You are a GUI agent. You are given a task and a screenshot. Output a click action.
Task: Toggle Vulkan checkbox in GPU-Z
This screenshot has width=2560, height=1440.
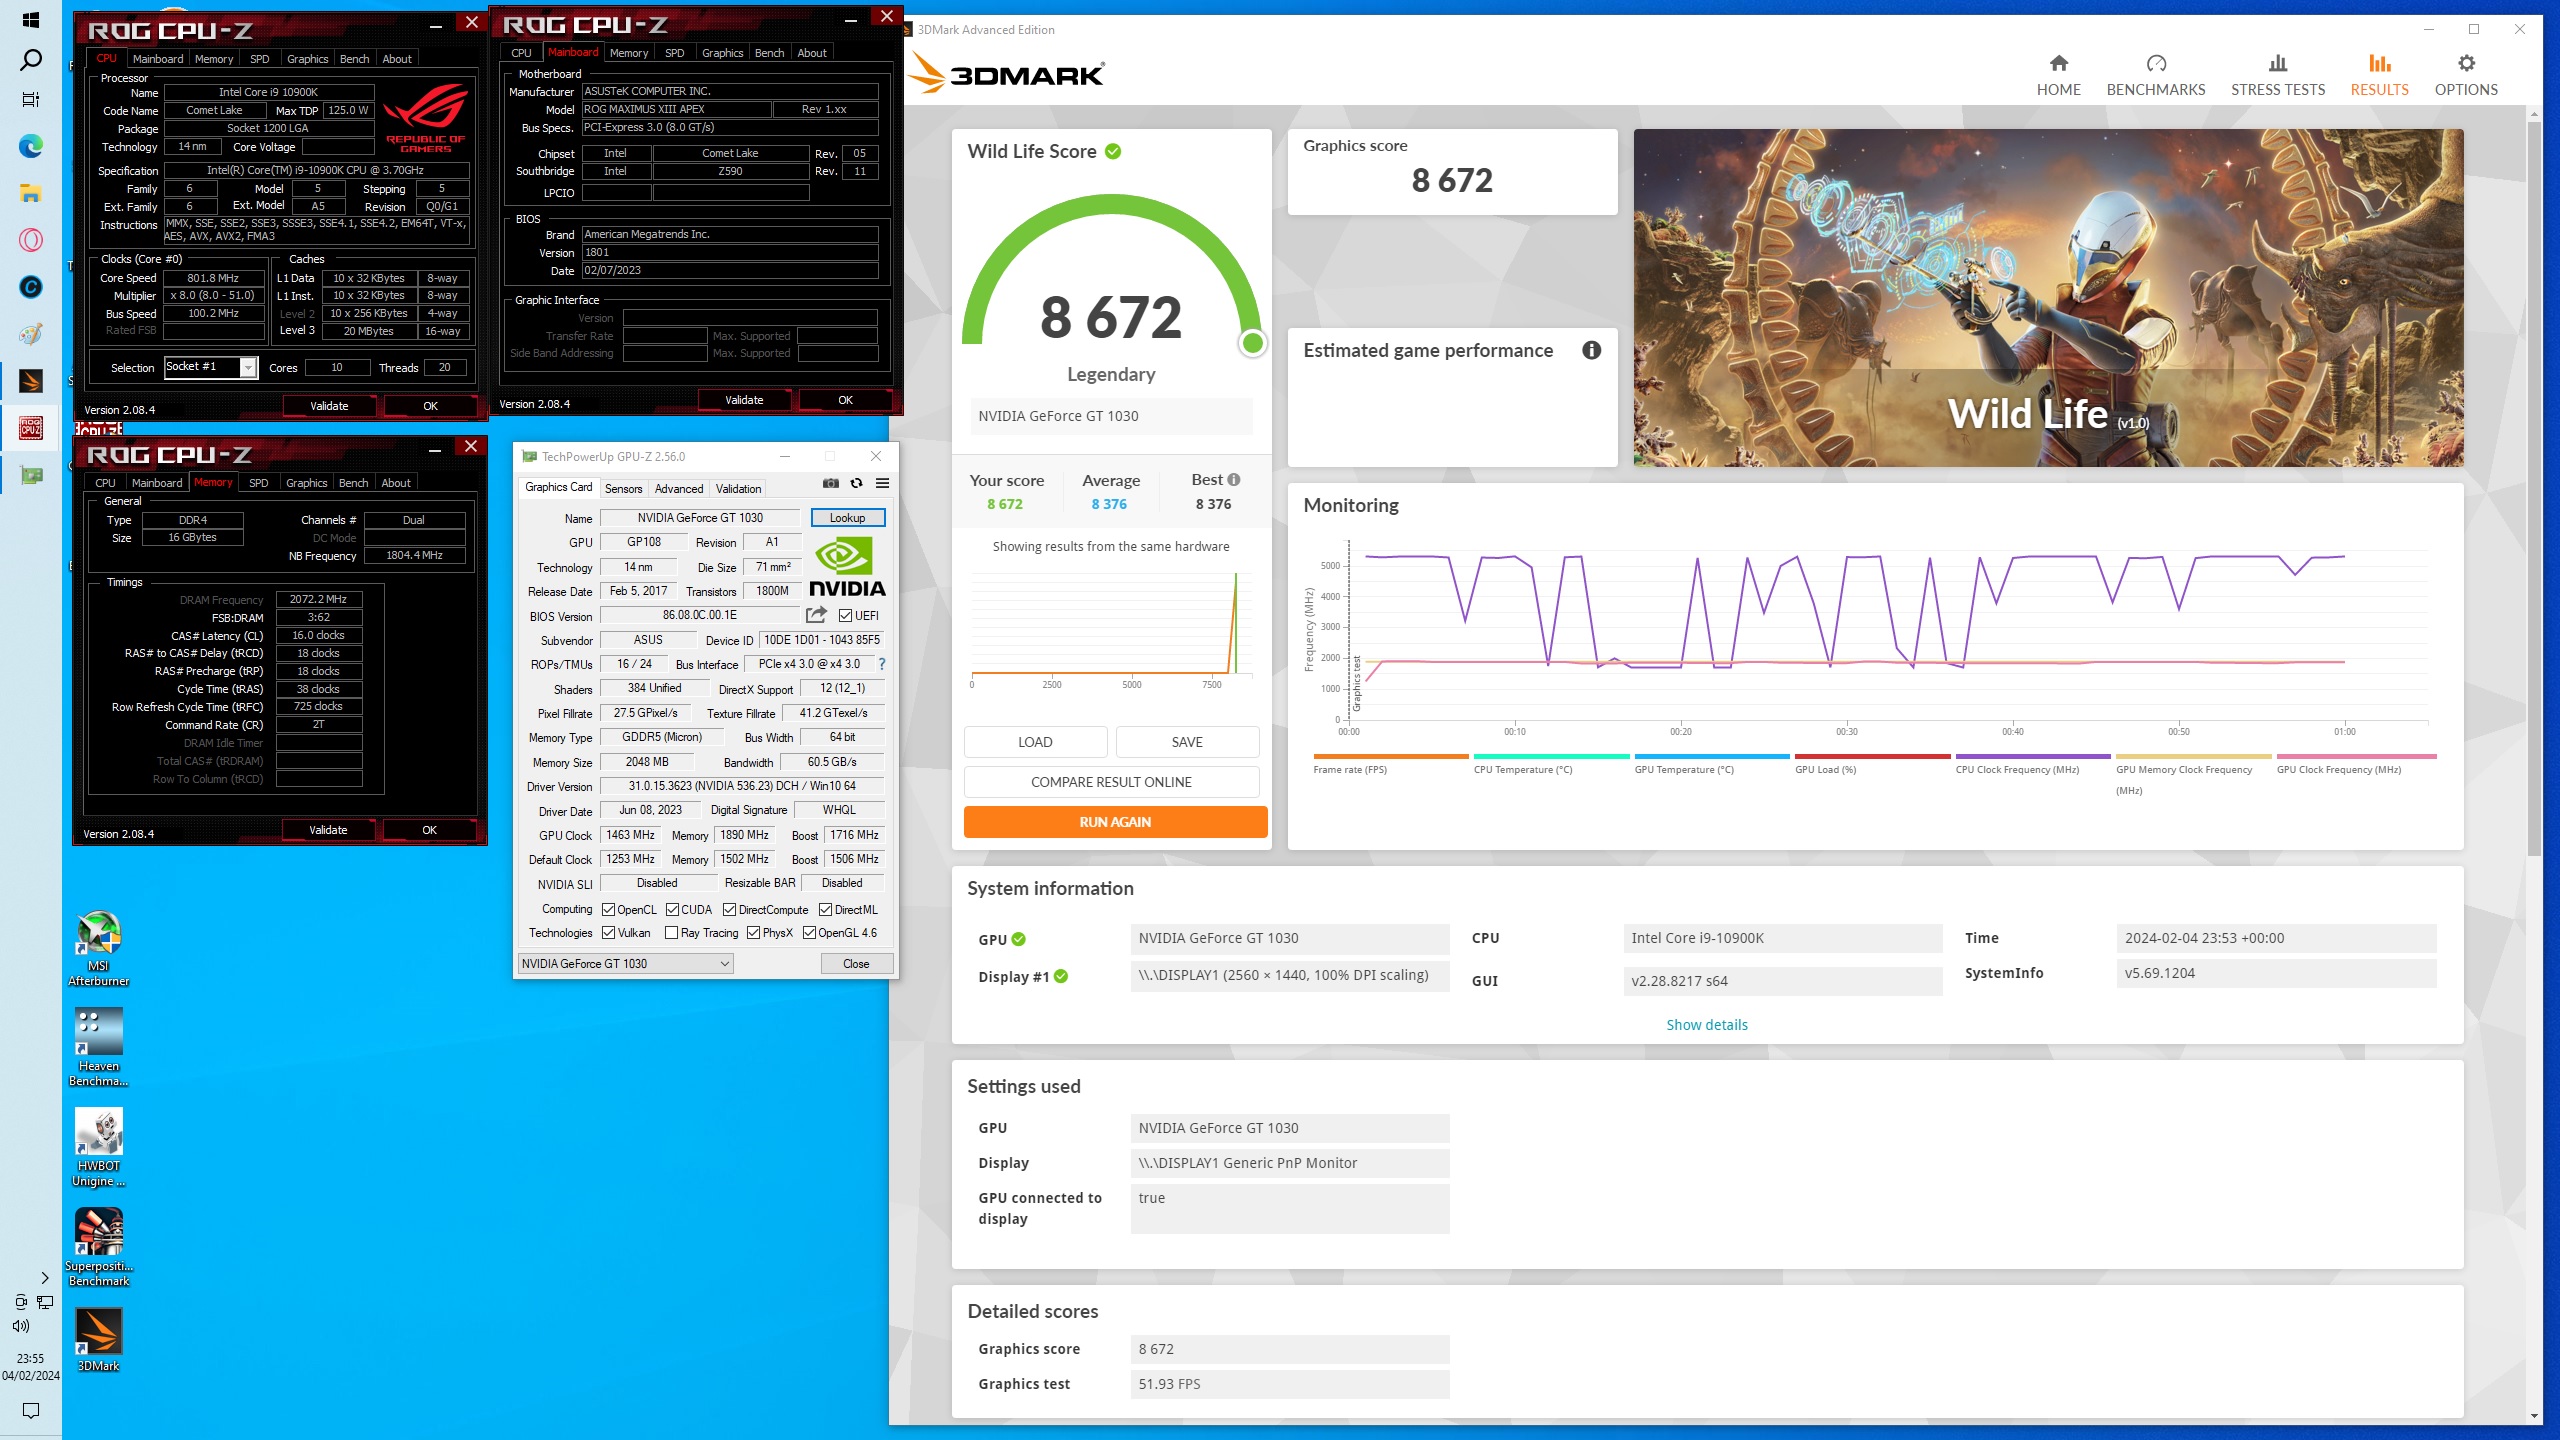(608, 933)
